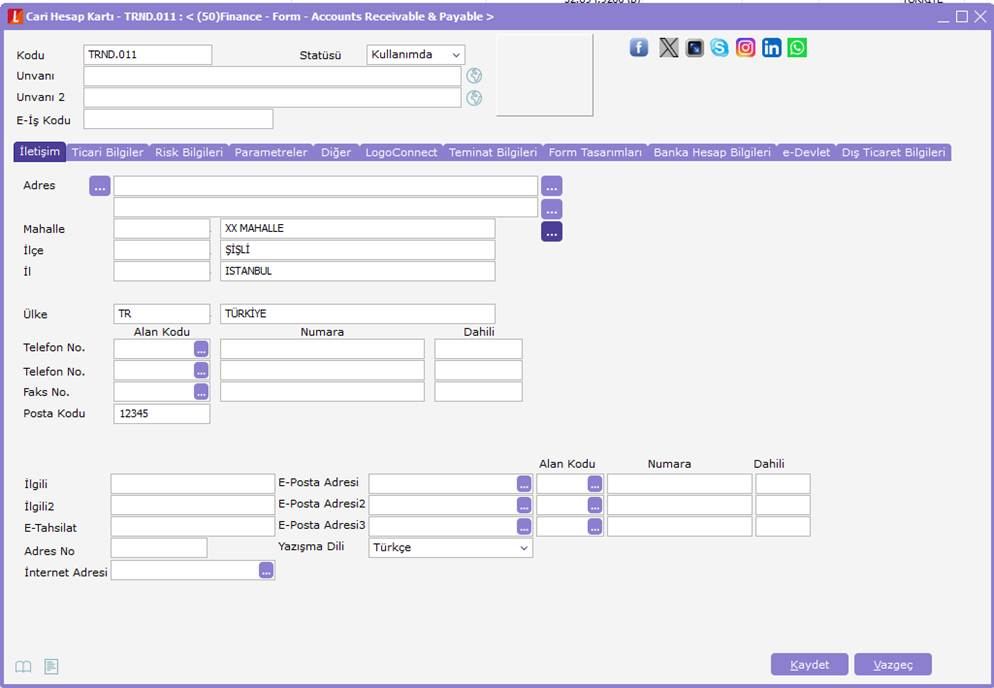Click the dark ellipsis button beside Mahalle row
The width and height of the screenshot is (994, 688).
coord(552,231)
